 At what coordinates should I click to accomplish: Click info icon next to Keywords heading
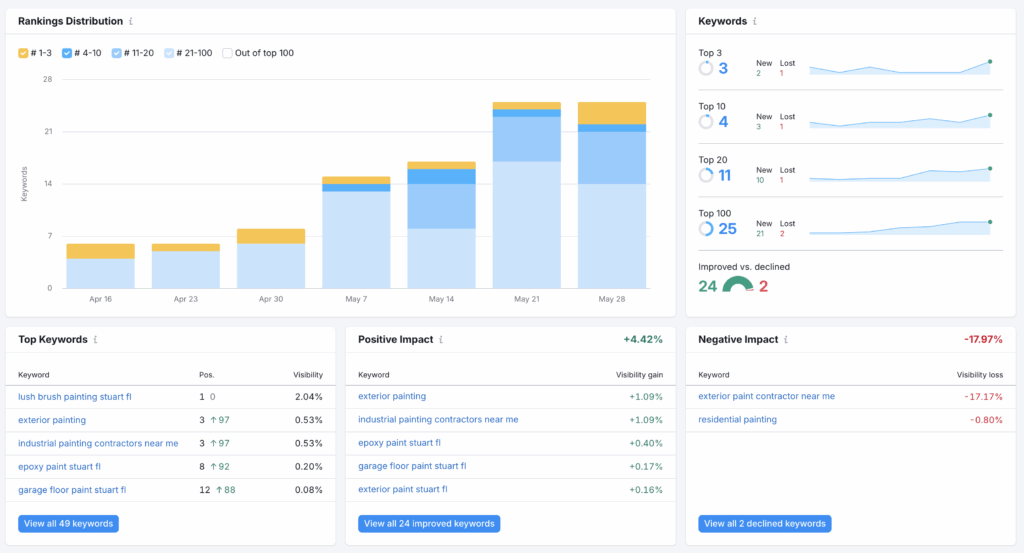(755, 21)
